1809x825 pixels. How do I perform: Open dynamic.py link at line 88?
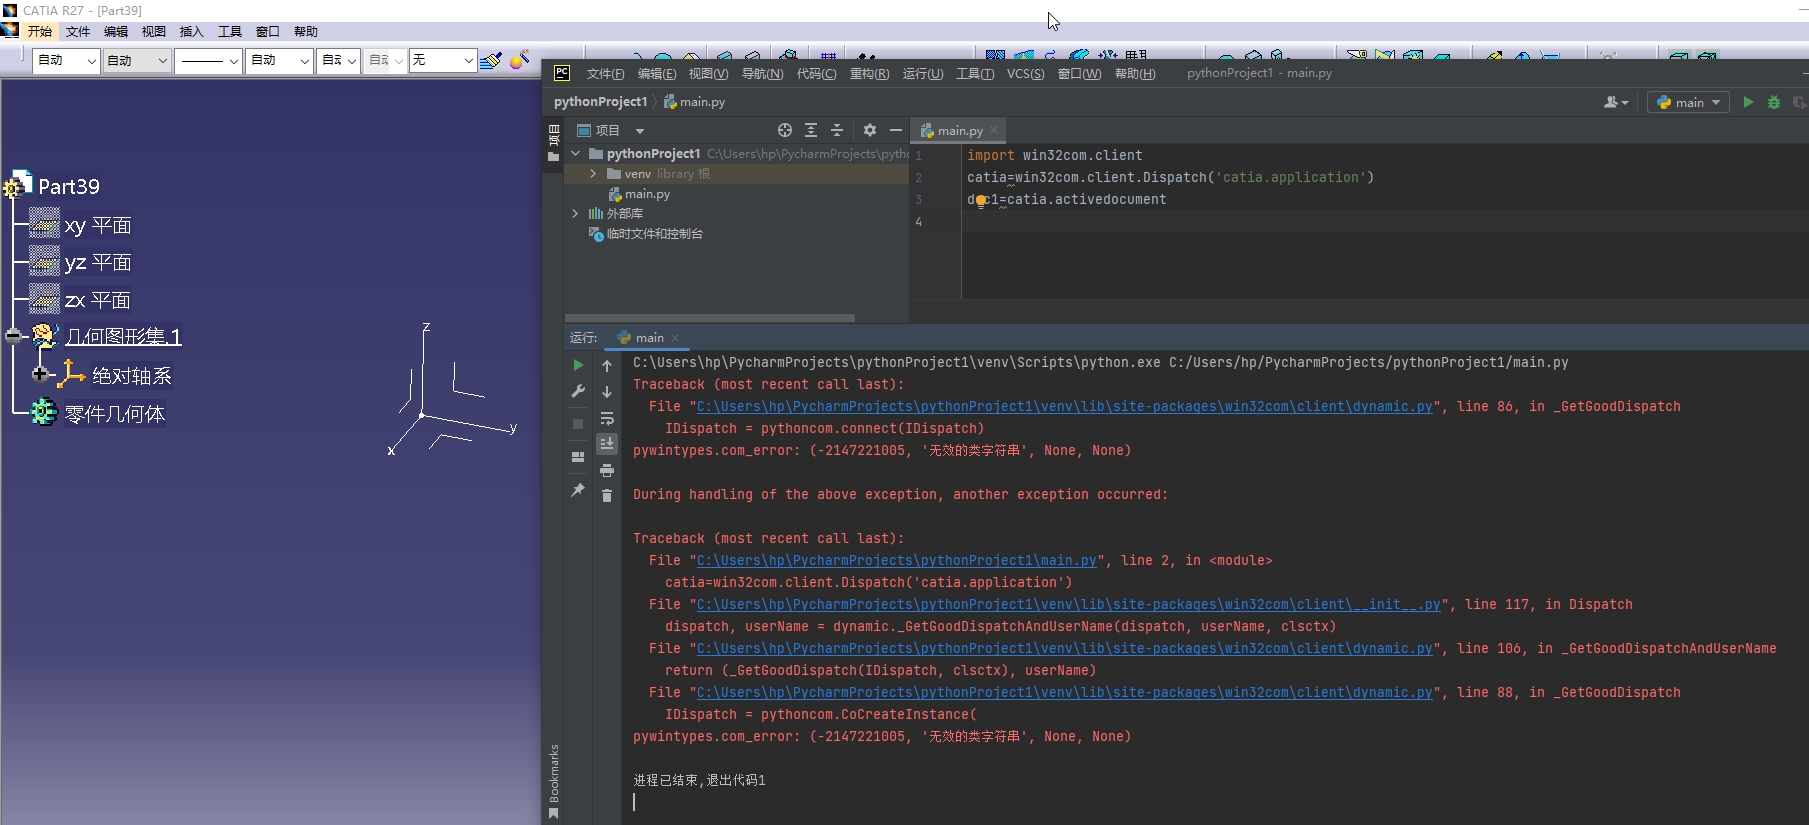1064,693
